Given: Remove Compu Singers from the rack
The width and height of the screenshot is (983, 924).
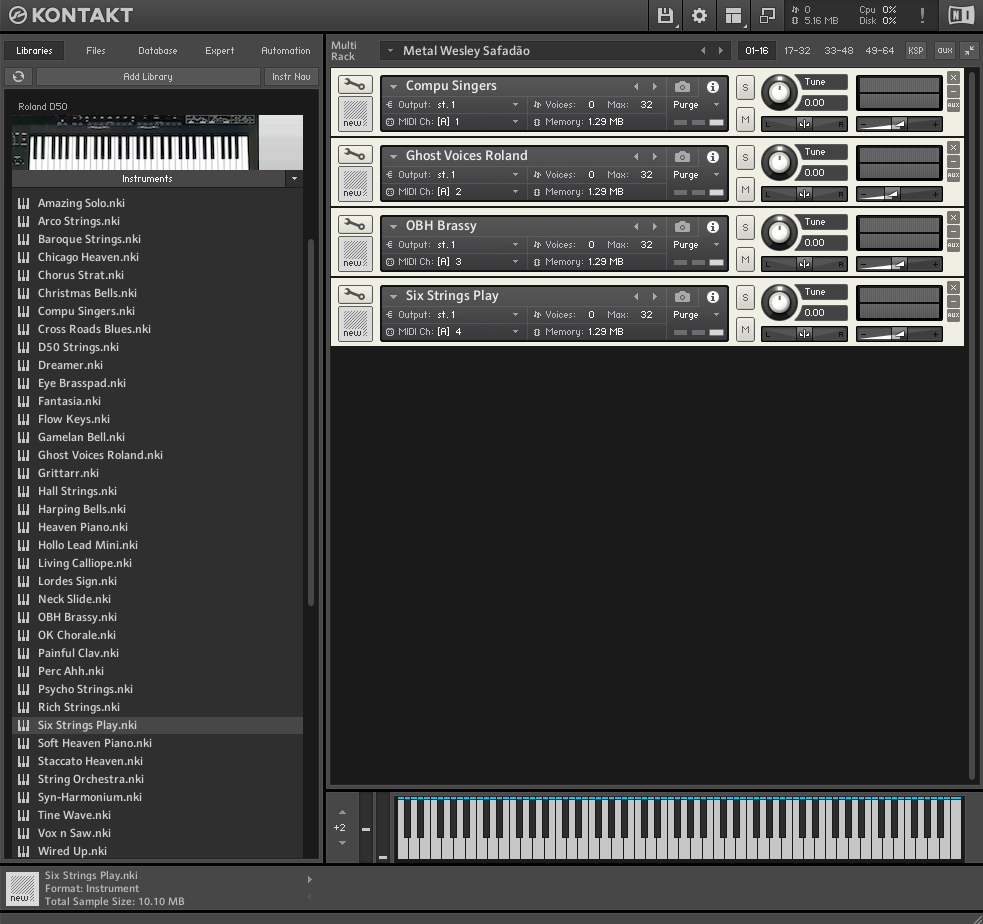Looking at the screenshot, I should (x=954, y=78).
